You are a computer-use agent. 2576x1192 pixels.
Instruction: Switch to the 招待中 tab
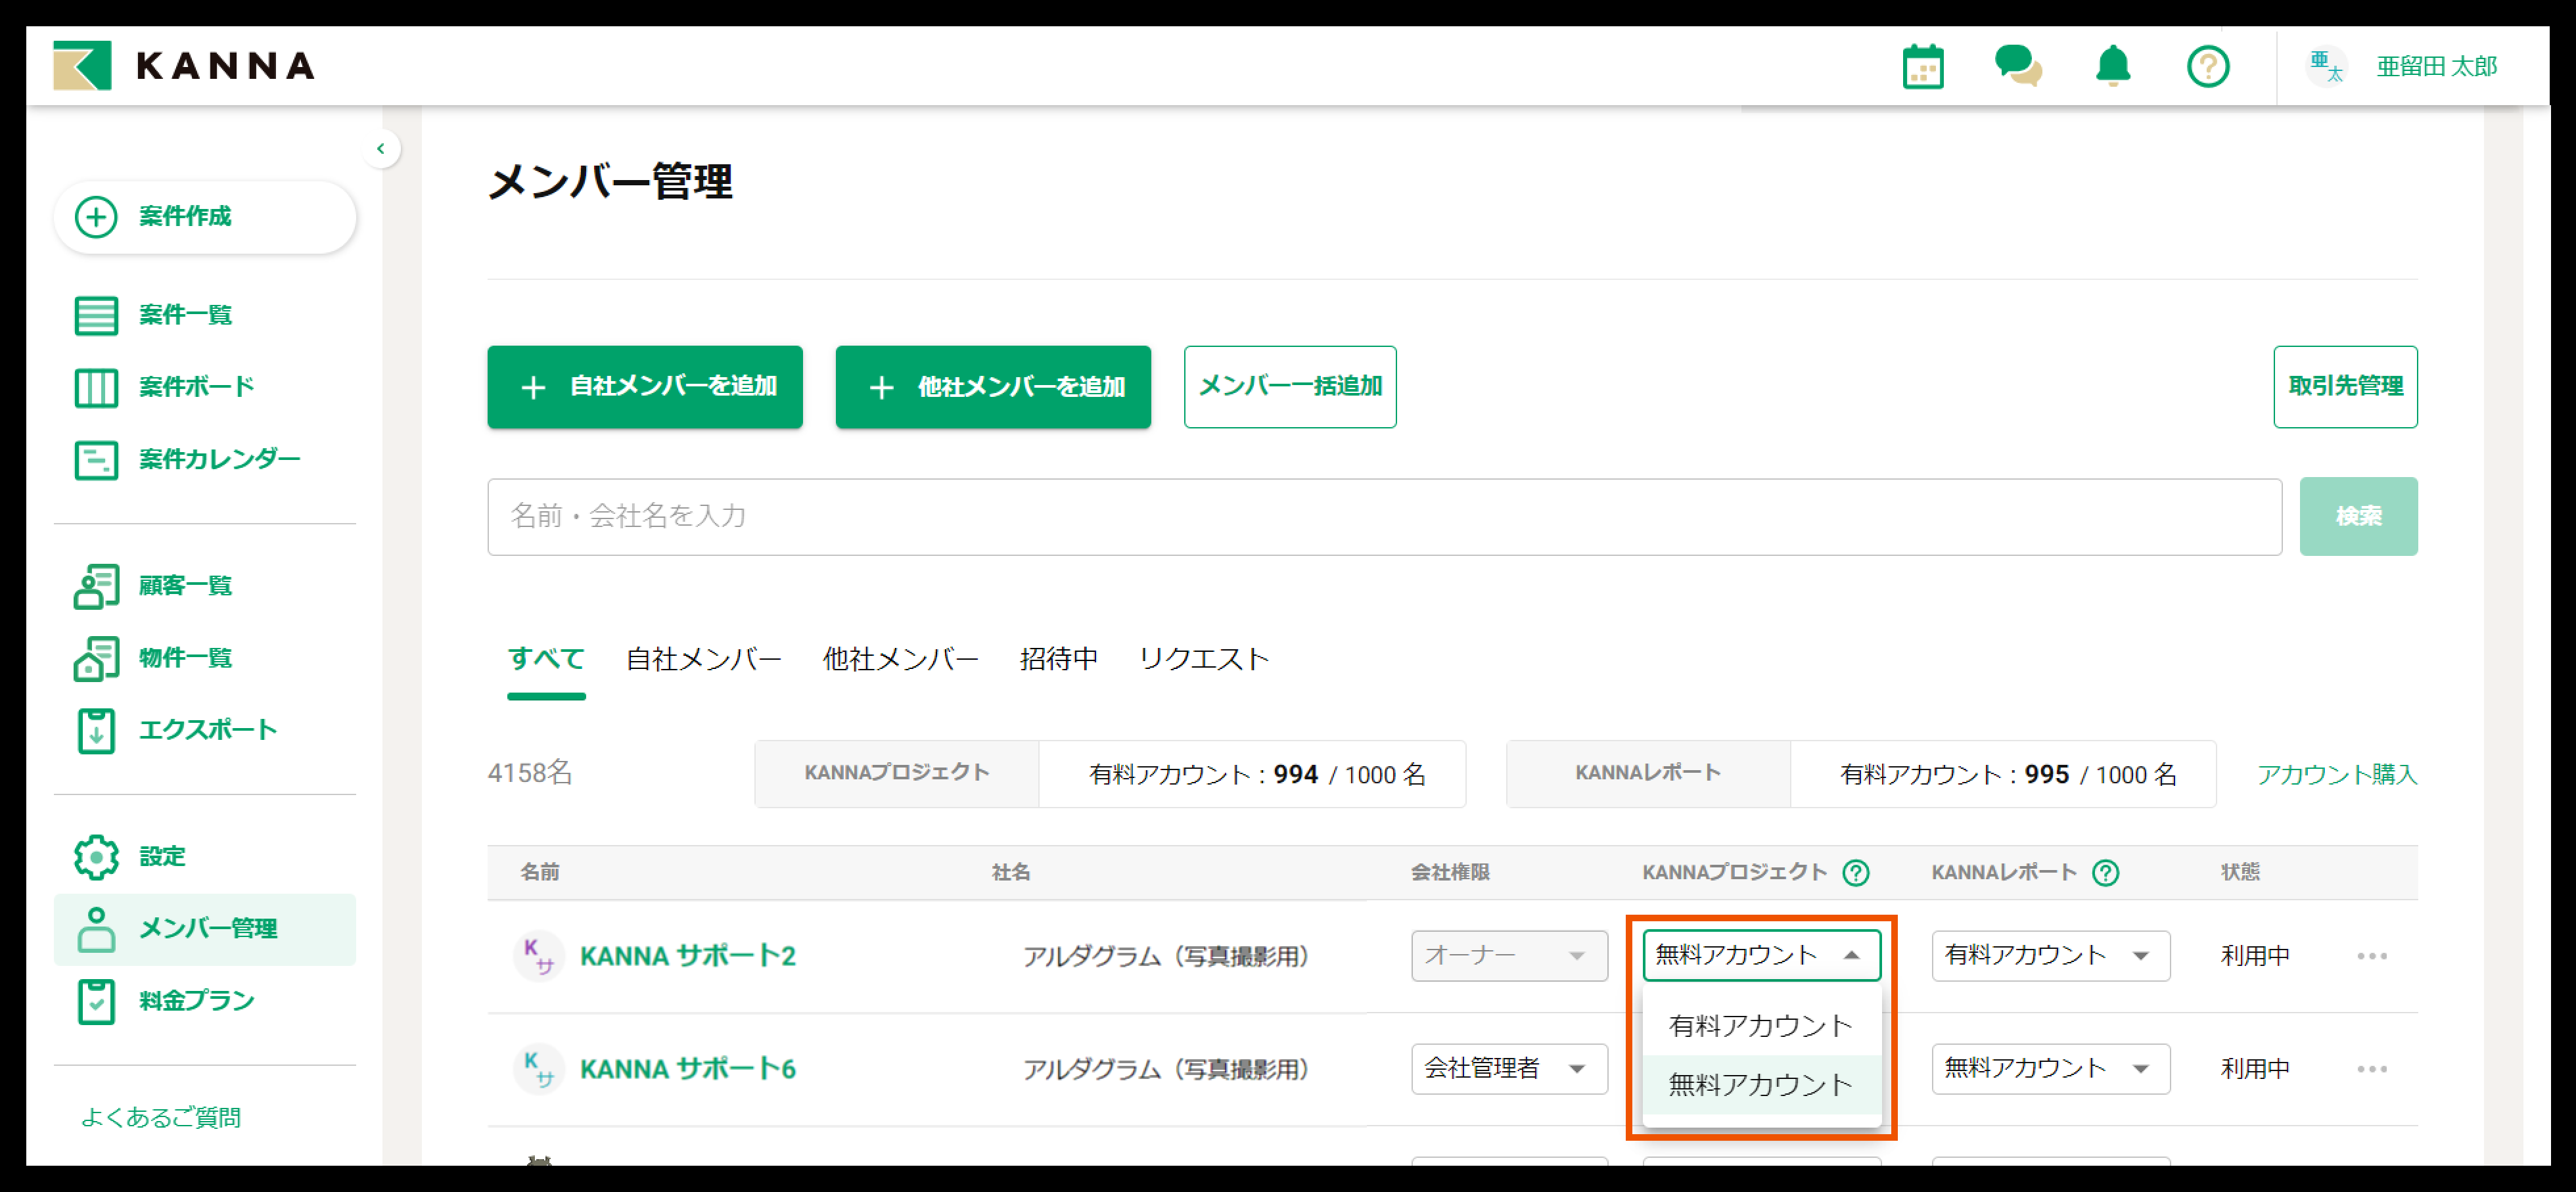pos(1058,659)
